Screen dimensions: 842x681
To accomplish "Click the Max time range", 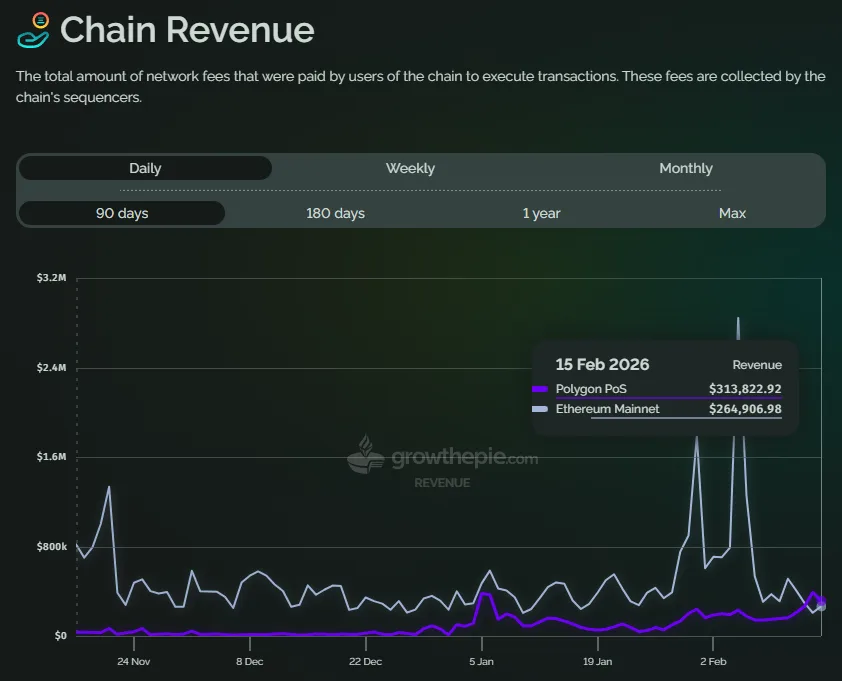I will (732, 213).
